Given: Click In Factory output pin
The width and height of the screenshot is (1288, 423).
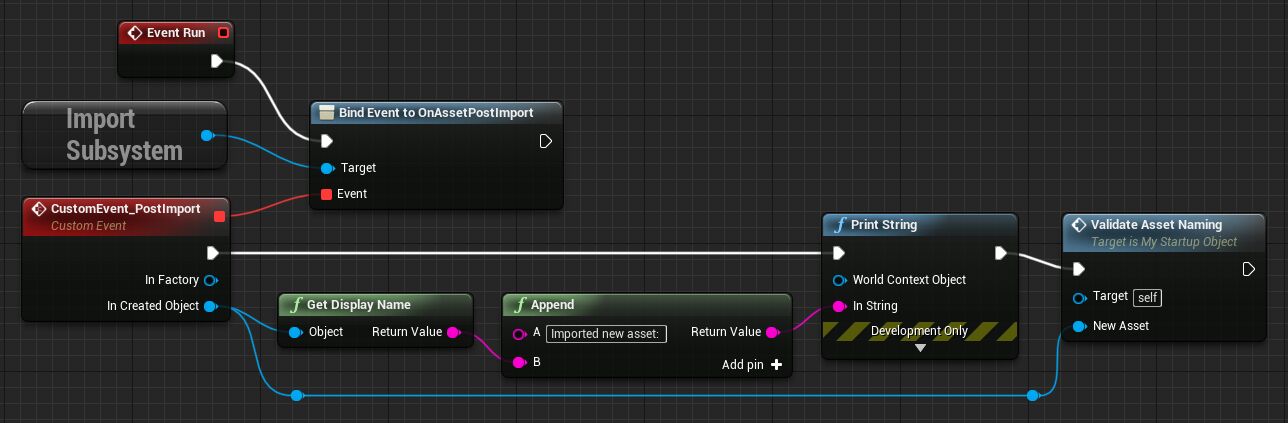Looking at the screenshot, I should click(210, 280).
